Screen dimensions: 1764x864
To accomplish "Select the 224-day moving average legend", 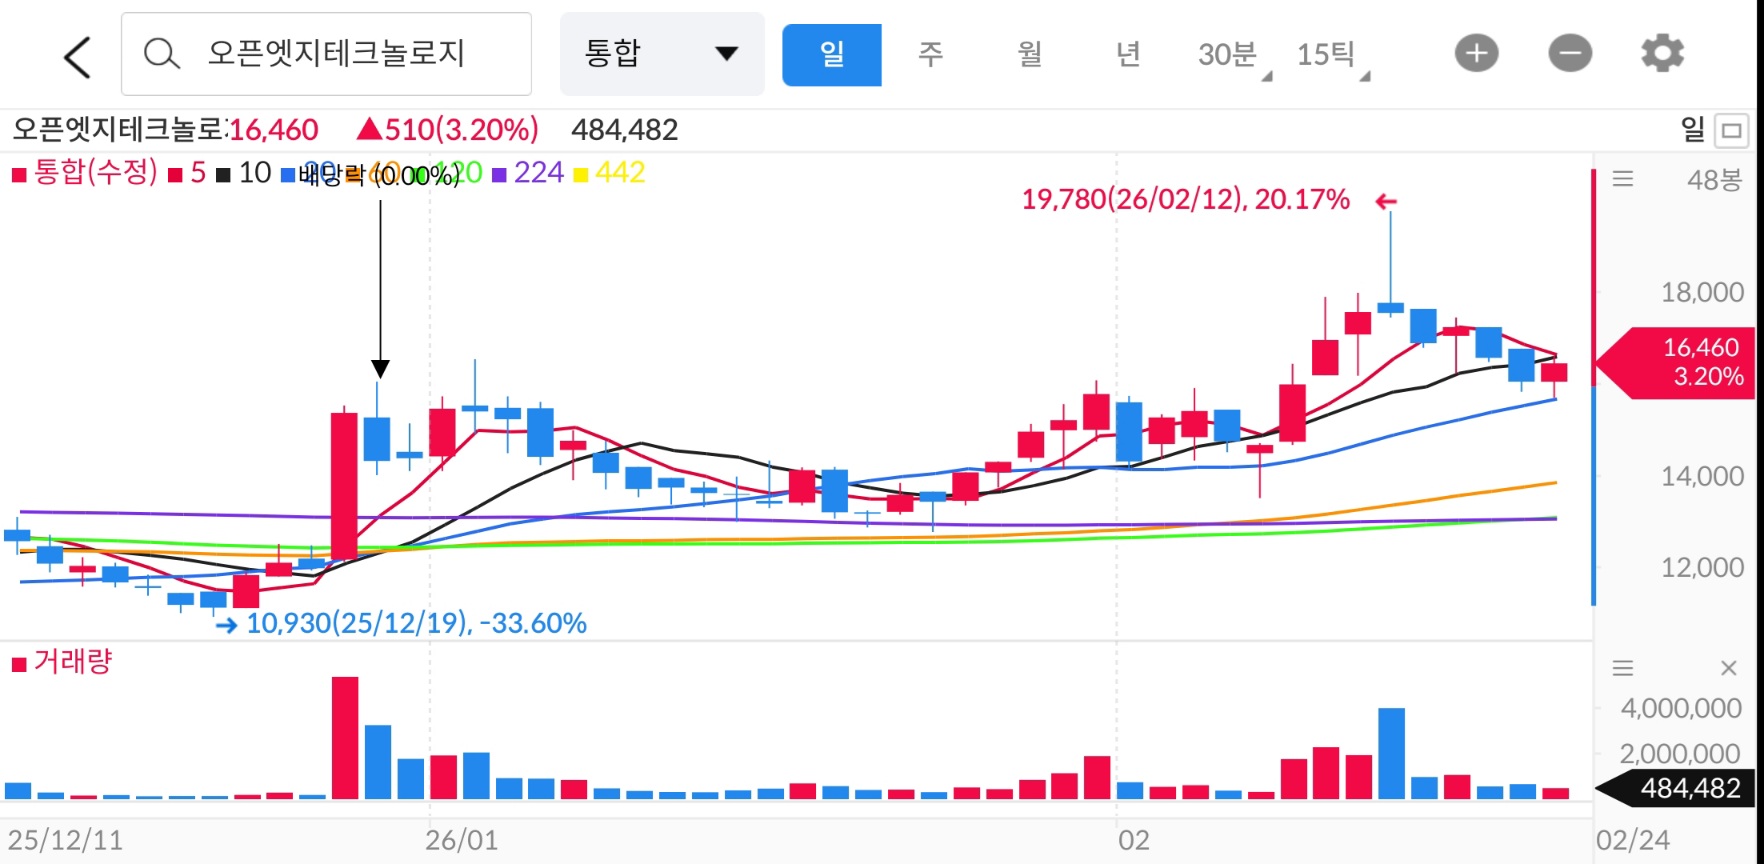I will (529, 173).
